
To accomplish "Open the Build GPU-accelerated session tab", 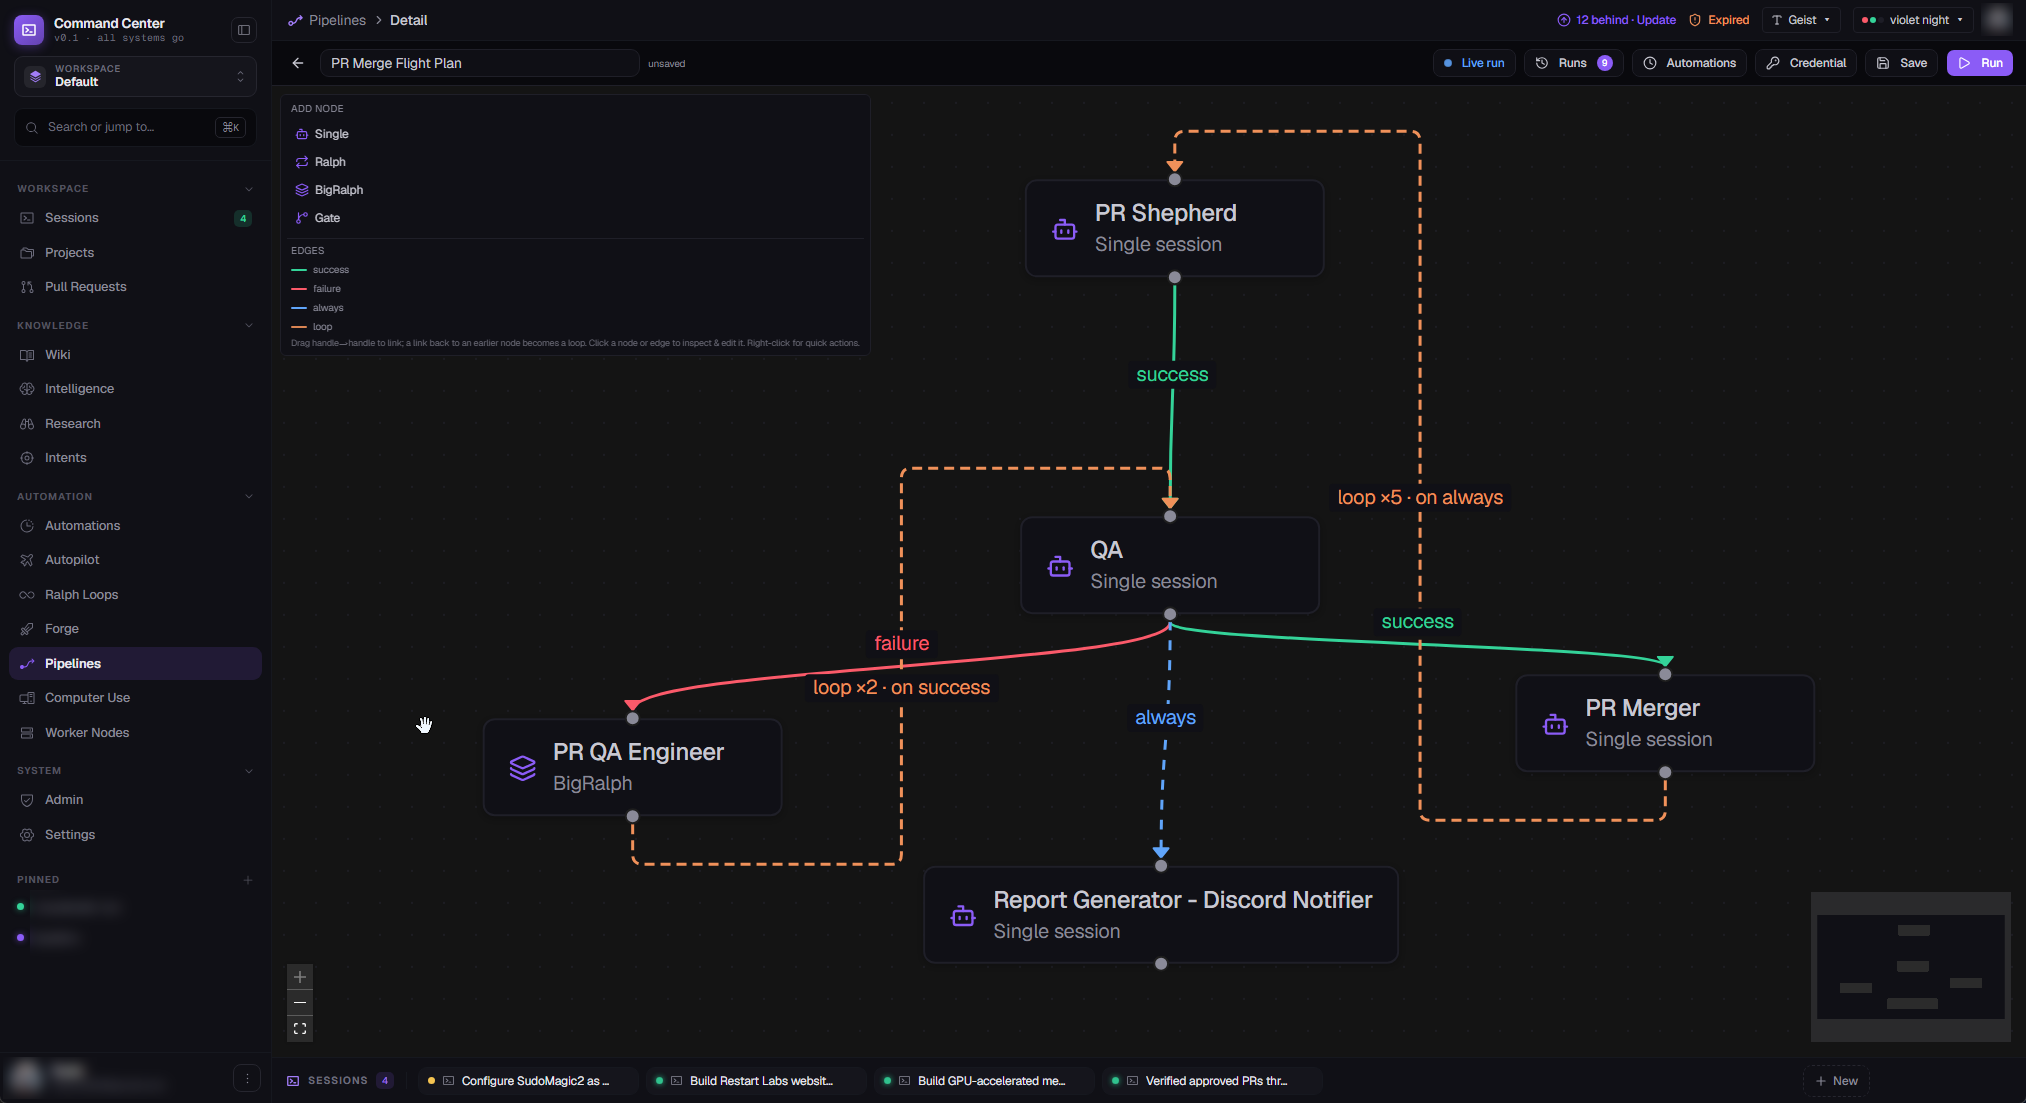I will [984, 1081].
